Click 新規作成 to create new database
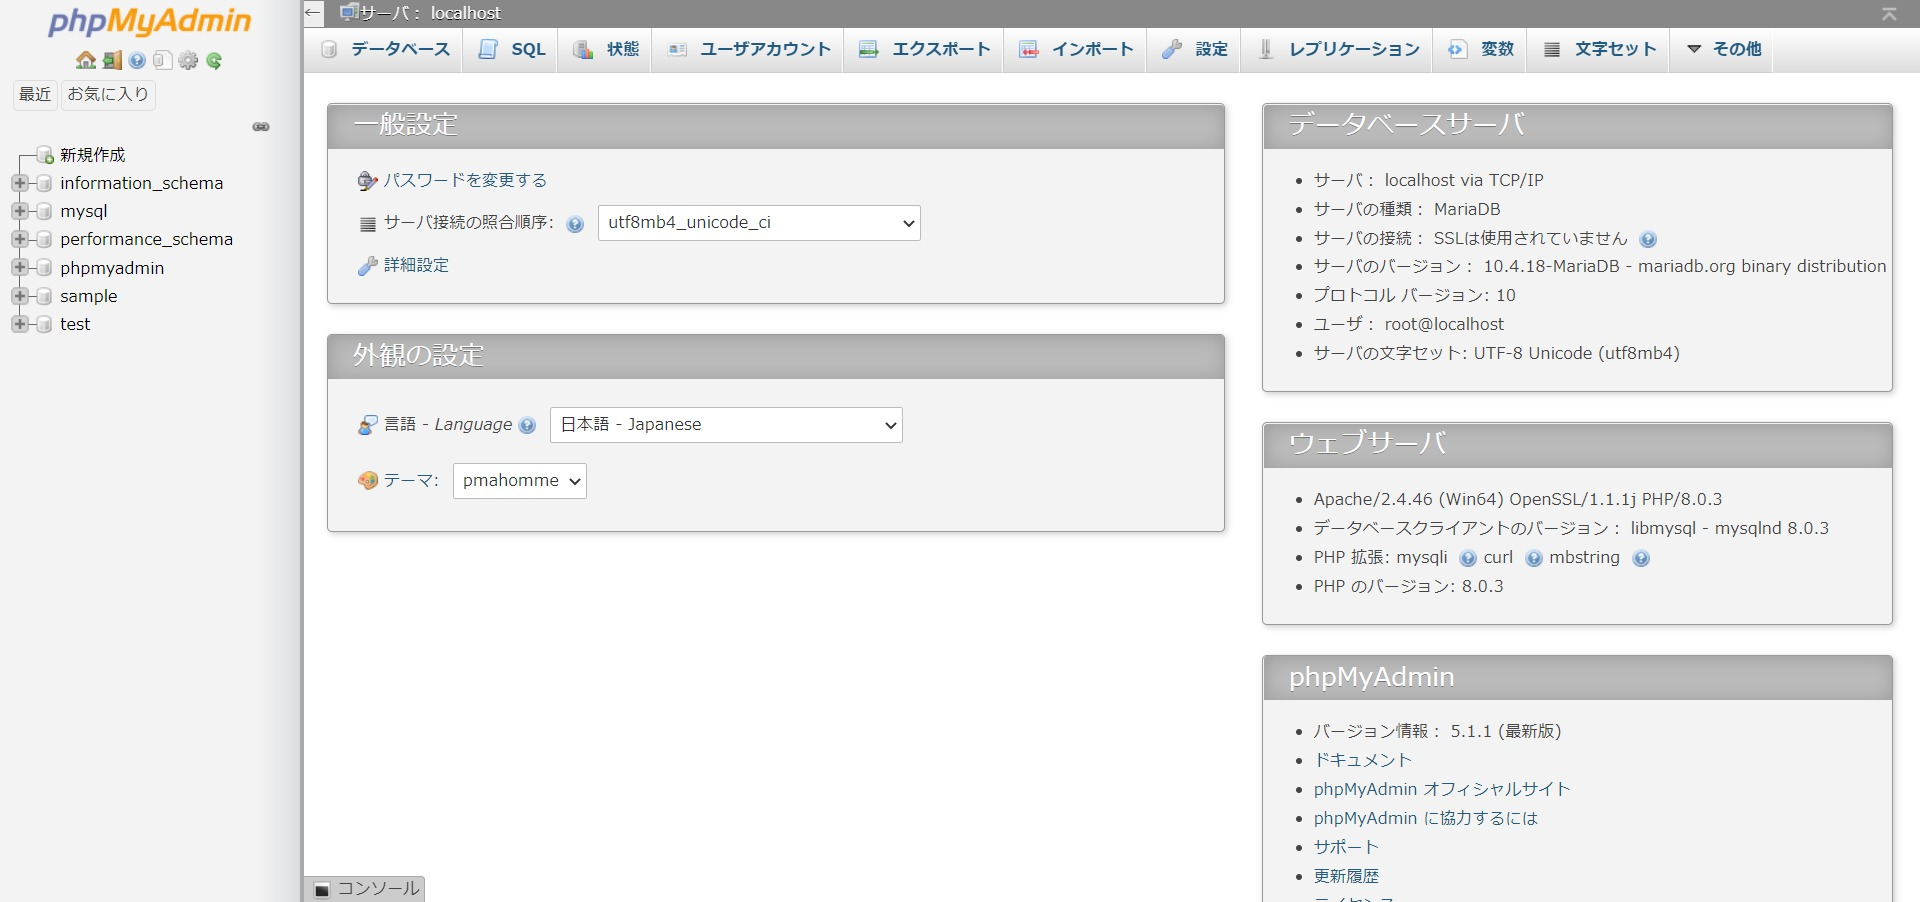1920x902 pixels. pyautogui.click(x=93, y=155)
